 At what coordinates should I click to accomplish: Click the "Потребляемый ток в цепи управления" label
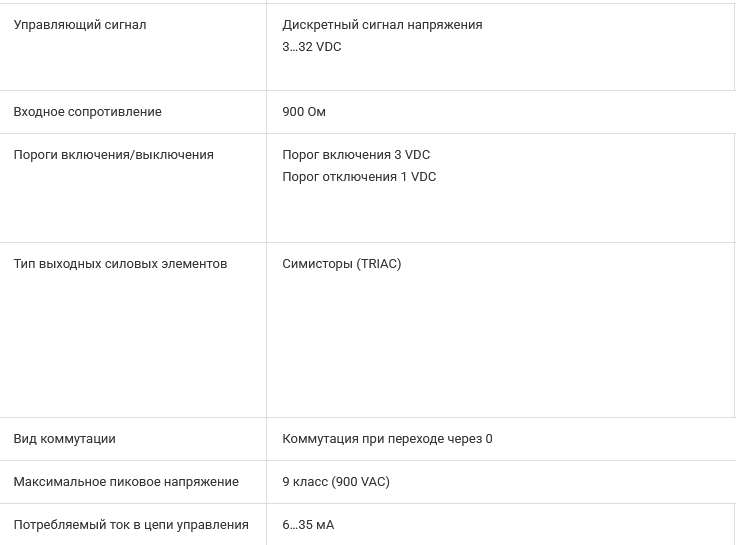tap(131, 525)
